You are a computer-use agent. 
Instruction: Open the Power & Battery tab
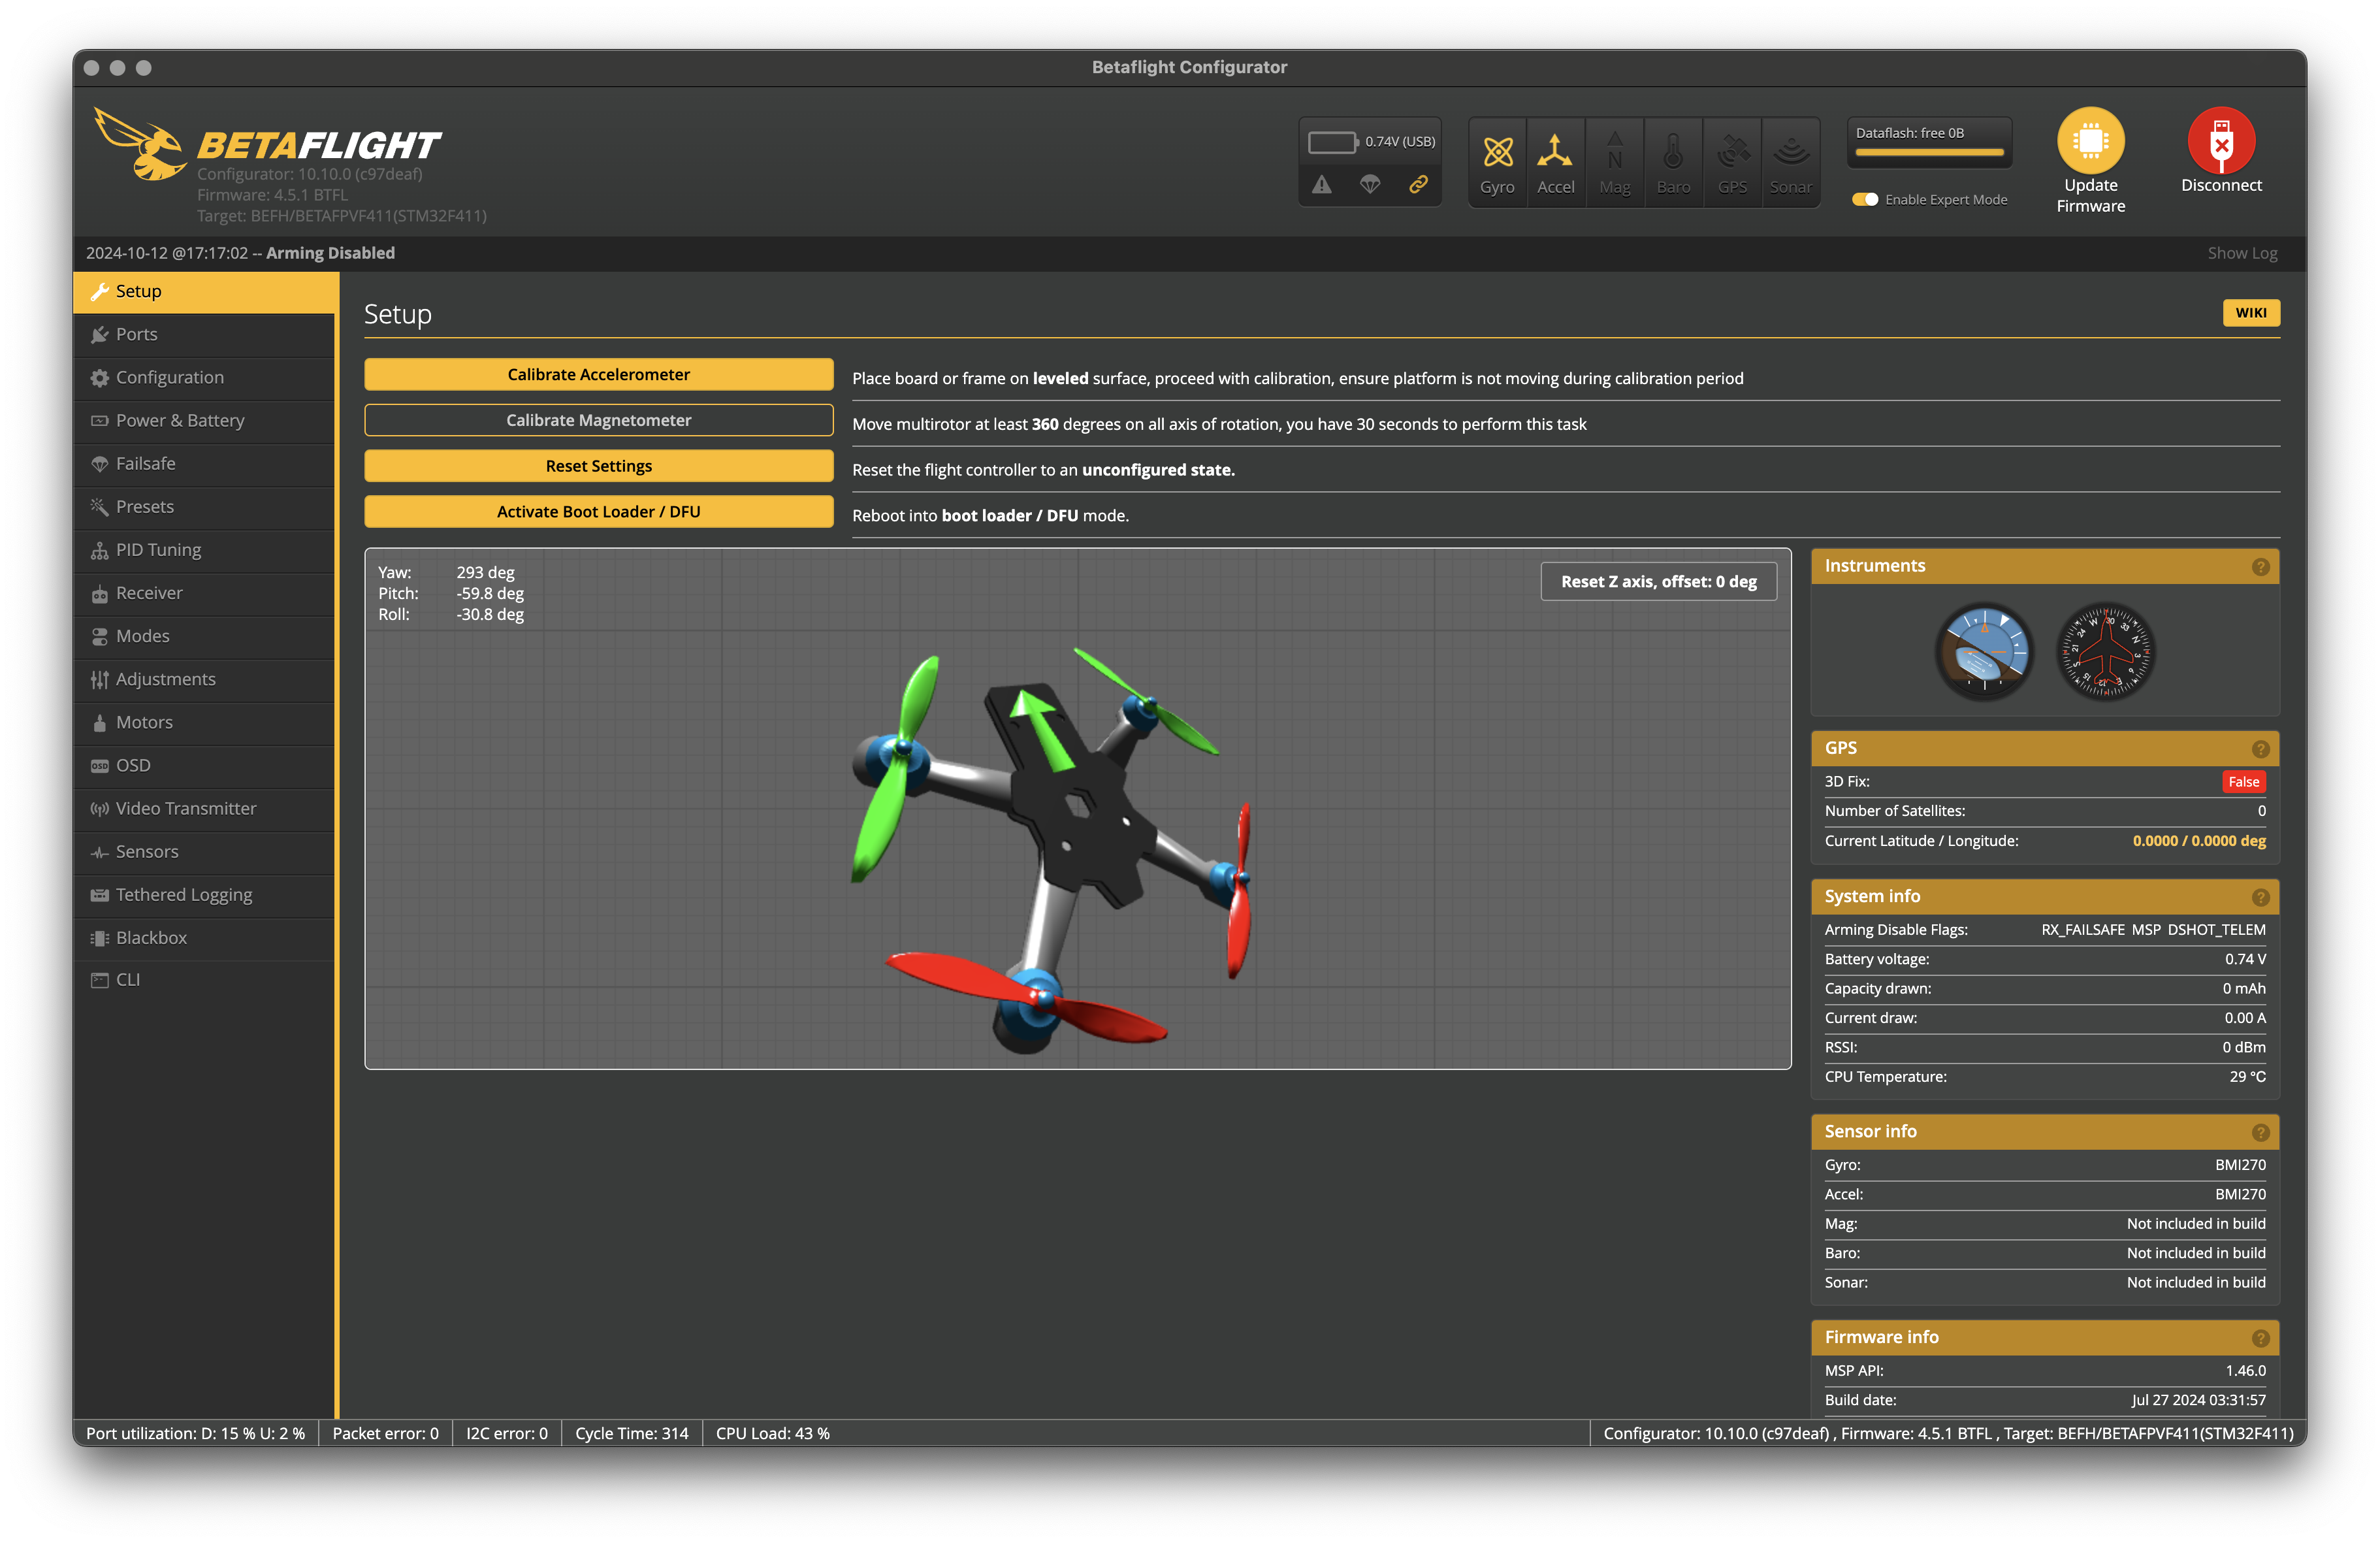tap(204, 420)
